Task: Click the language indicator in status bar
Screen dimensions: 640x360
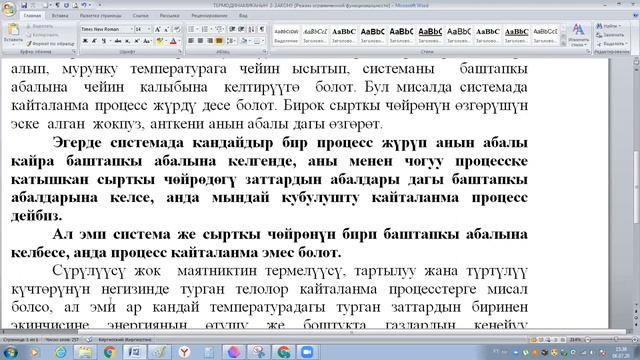Action: click(x=125, y=339)
